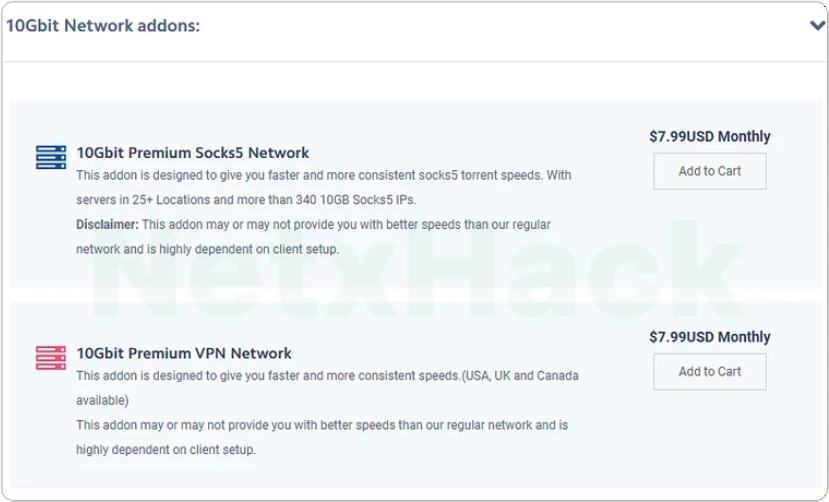This screenshot has width=829, height=502.
Task: Add 10Gbit Premium VPN Network to cart
Action: pos(710,371)
